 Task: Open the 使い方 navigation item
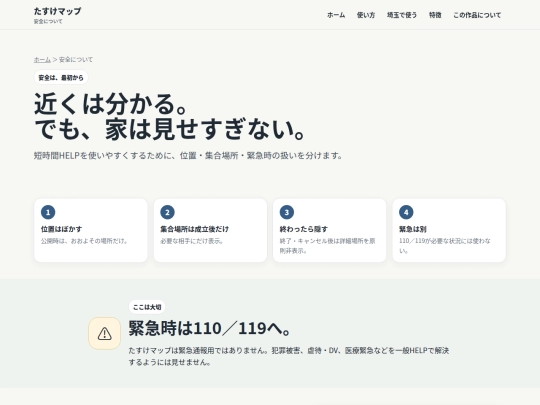coord(366,15)
